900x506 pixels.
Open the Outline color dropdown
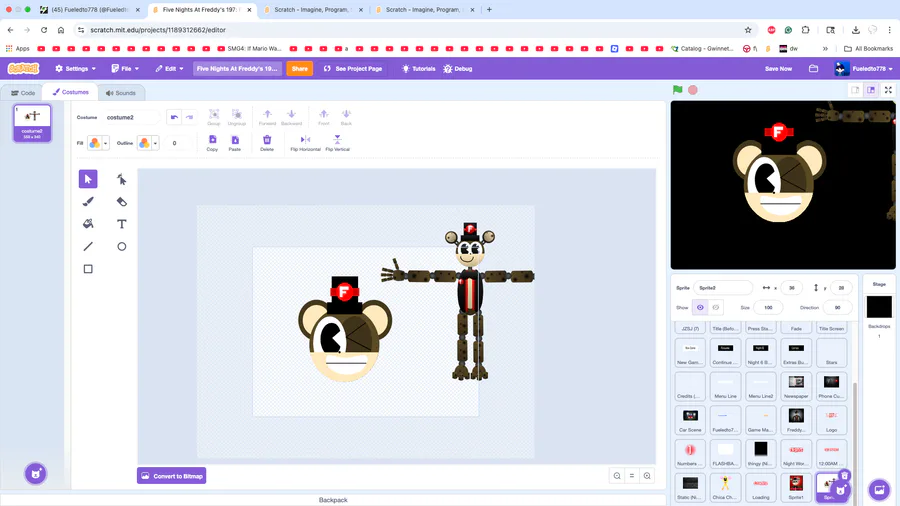[155, 143]
